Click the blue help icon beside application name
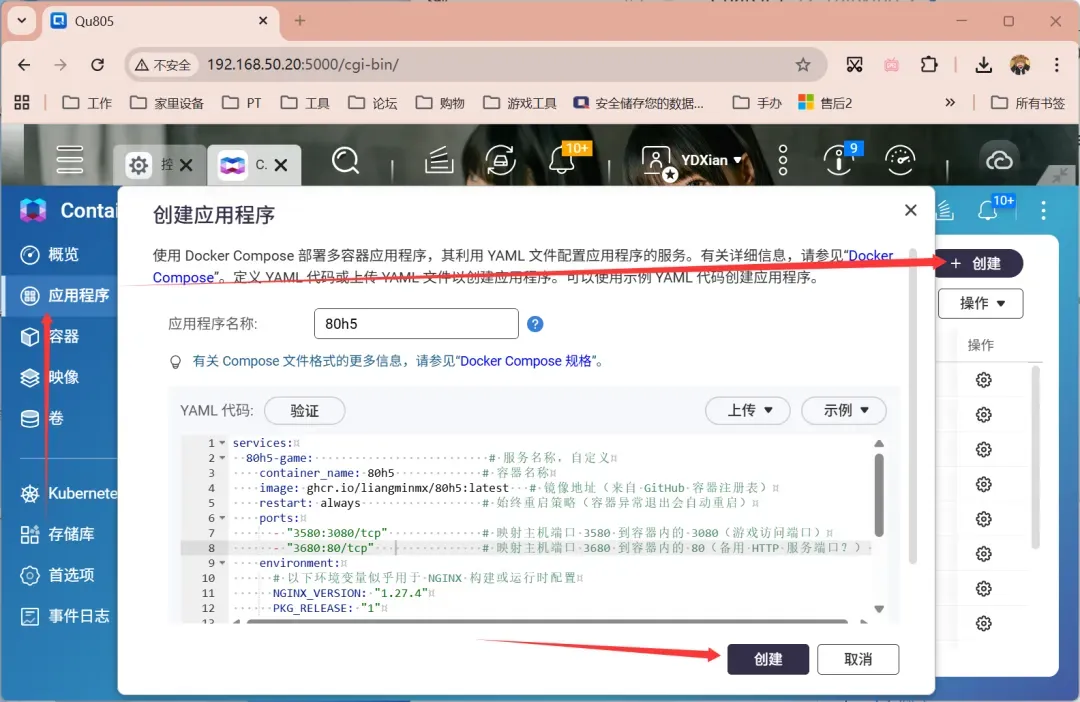This screenshot has width=1080, height=702. tap(535, 324)
